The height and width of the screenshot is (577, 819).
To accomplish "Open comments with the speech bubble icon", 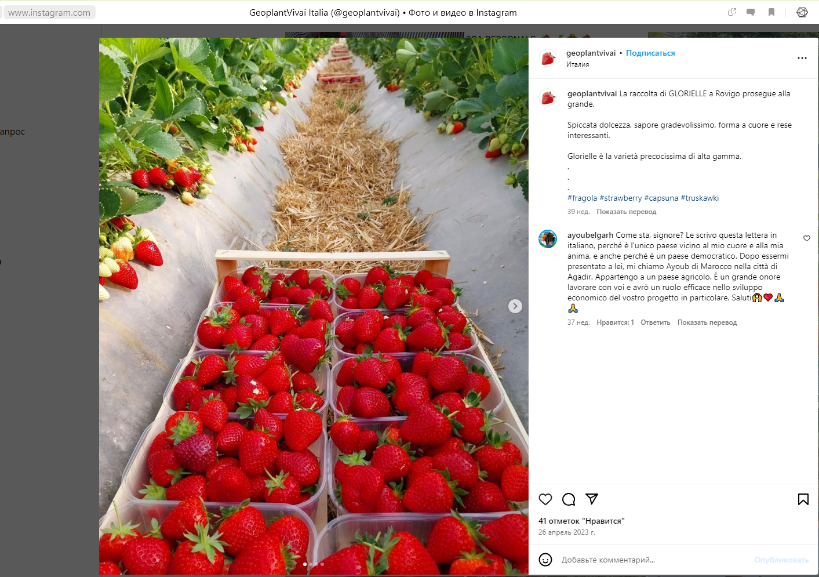I will click(568, 499).
